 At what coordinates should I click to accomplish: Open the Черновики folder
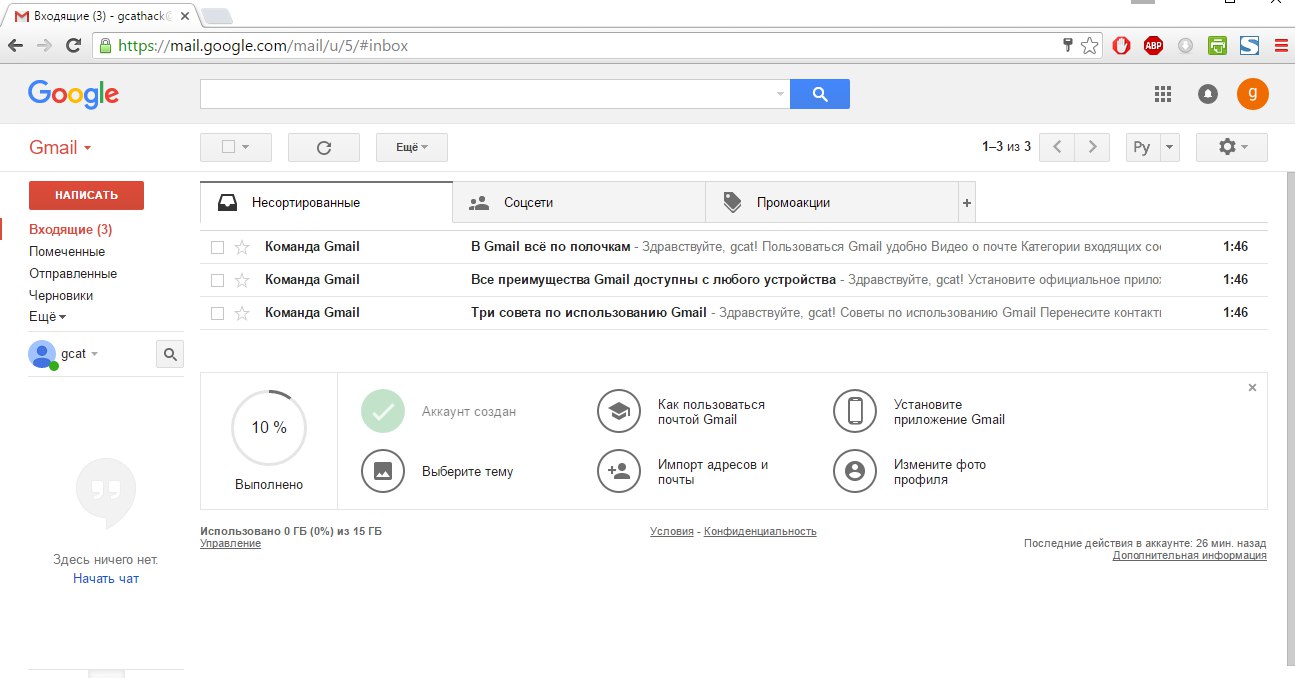coord(61,296)
